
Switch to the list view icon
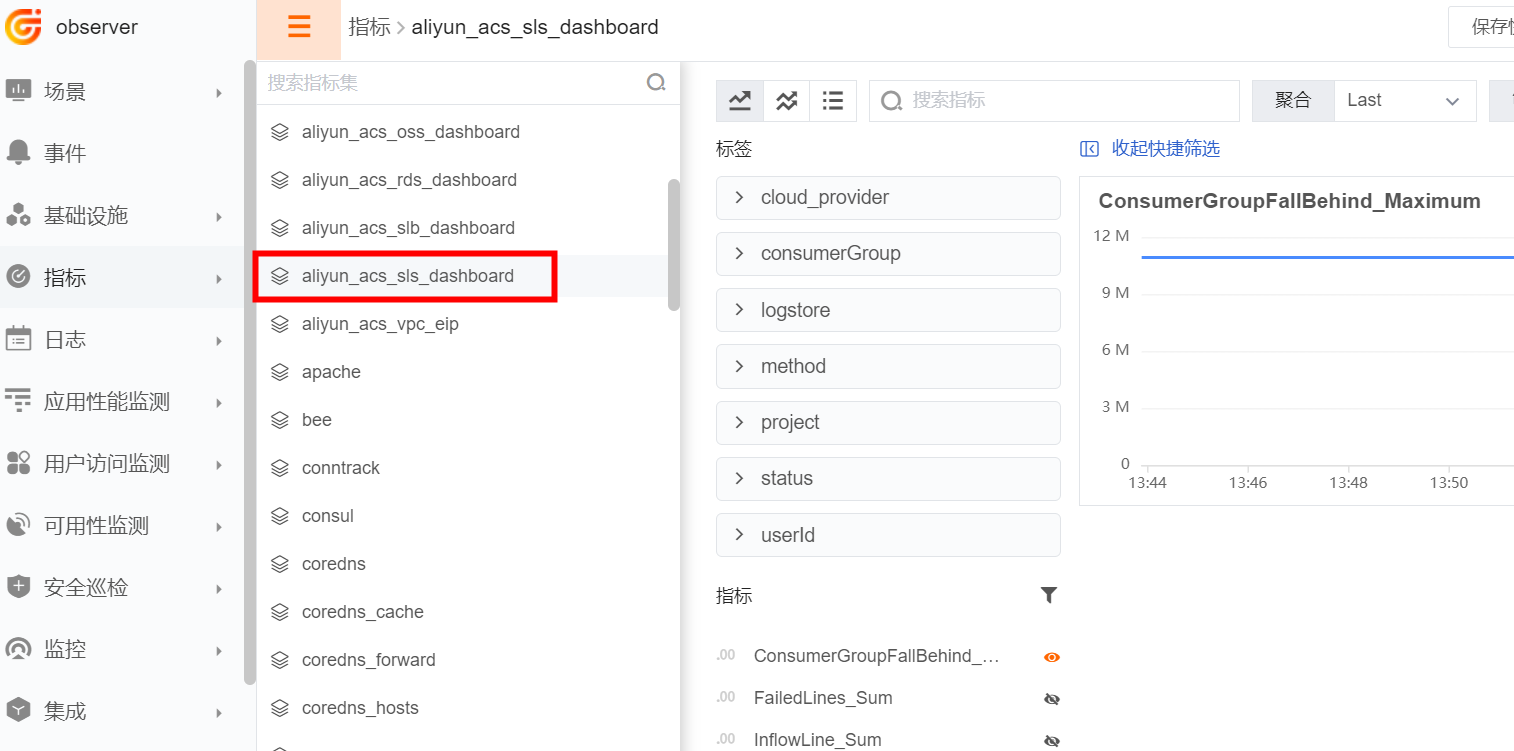coord(833,100)
